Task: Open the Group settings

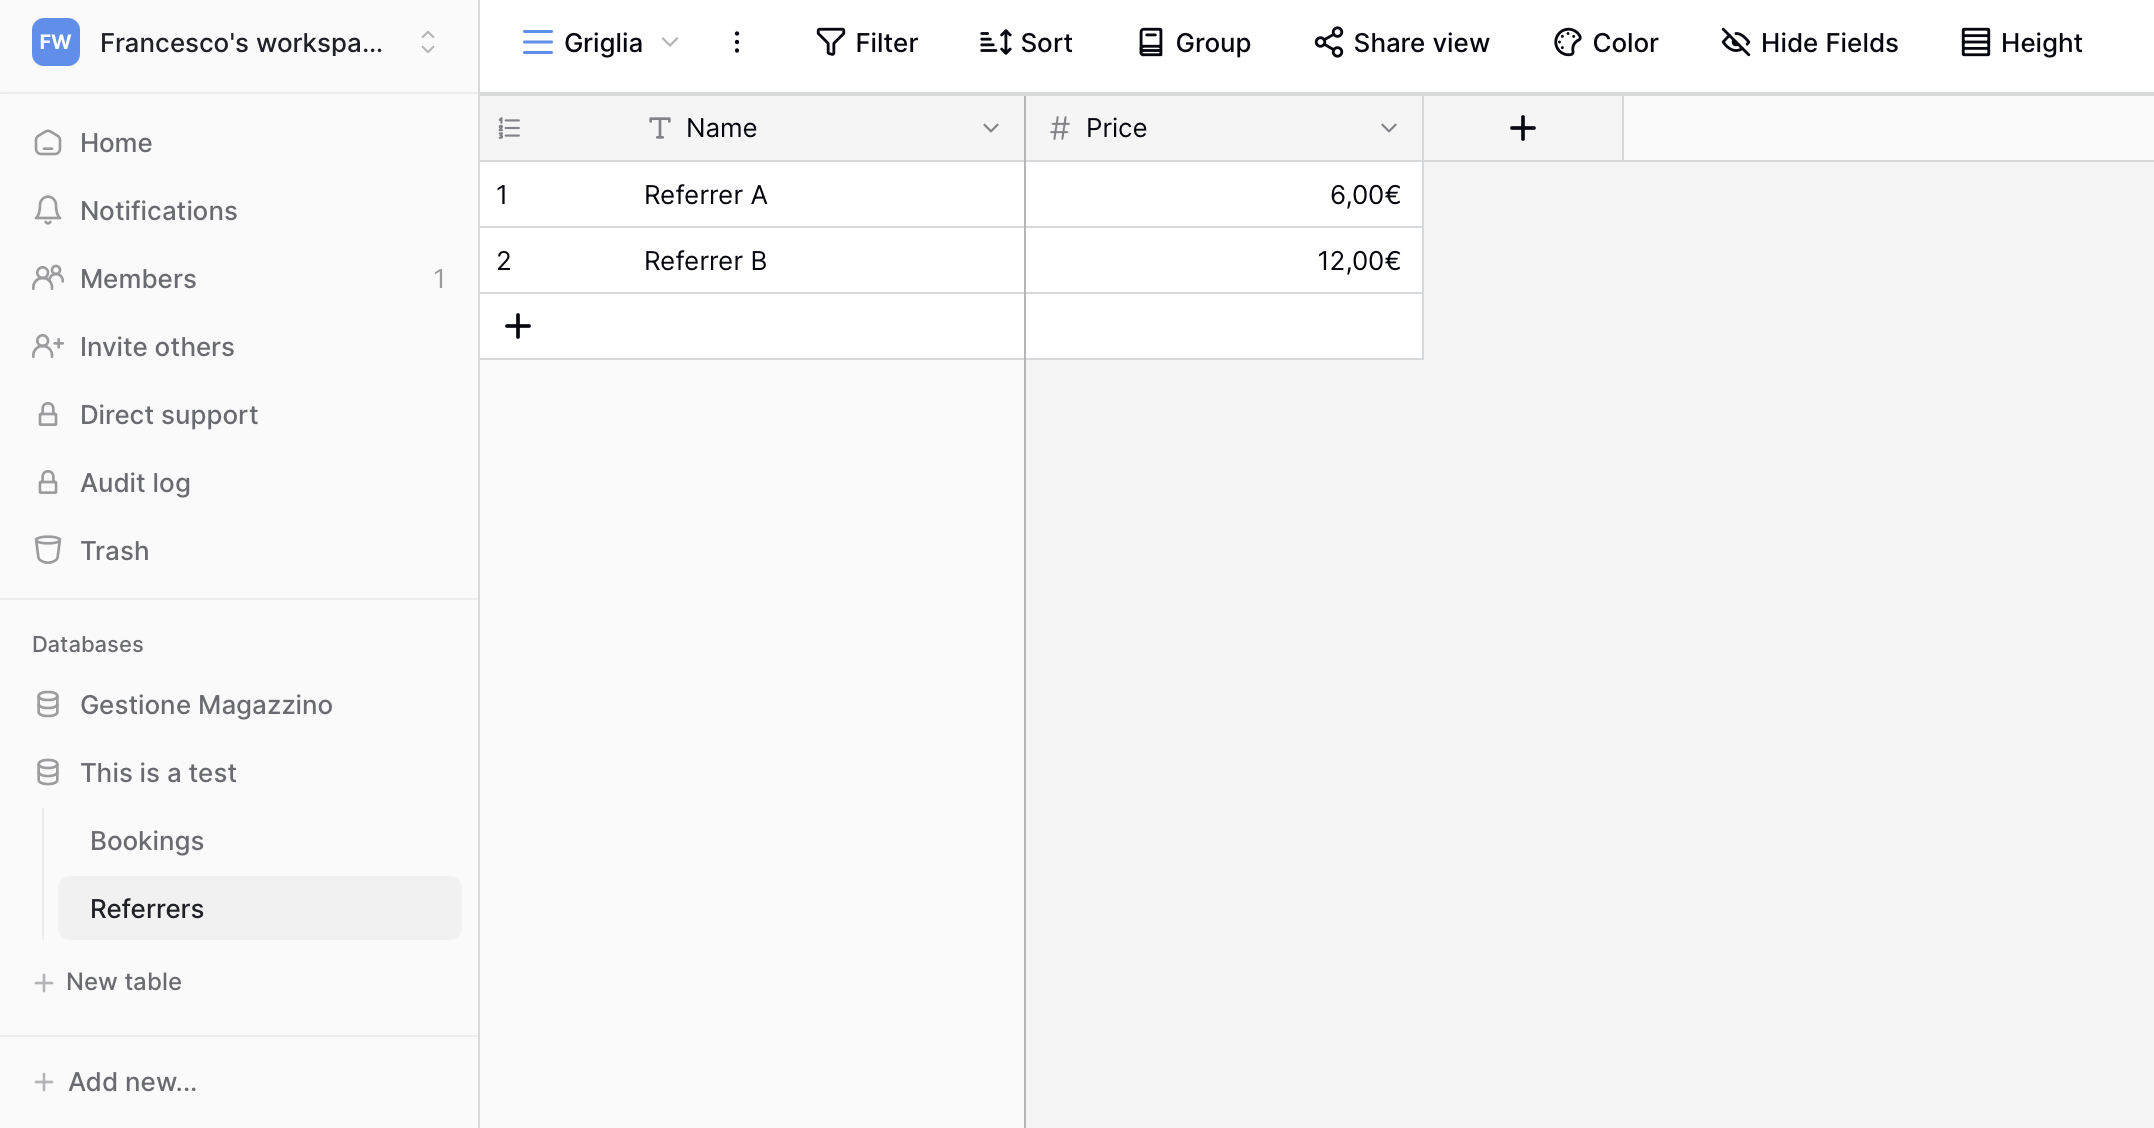Action: 1193,42
